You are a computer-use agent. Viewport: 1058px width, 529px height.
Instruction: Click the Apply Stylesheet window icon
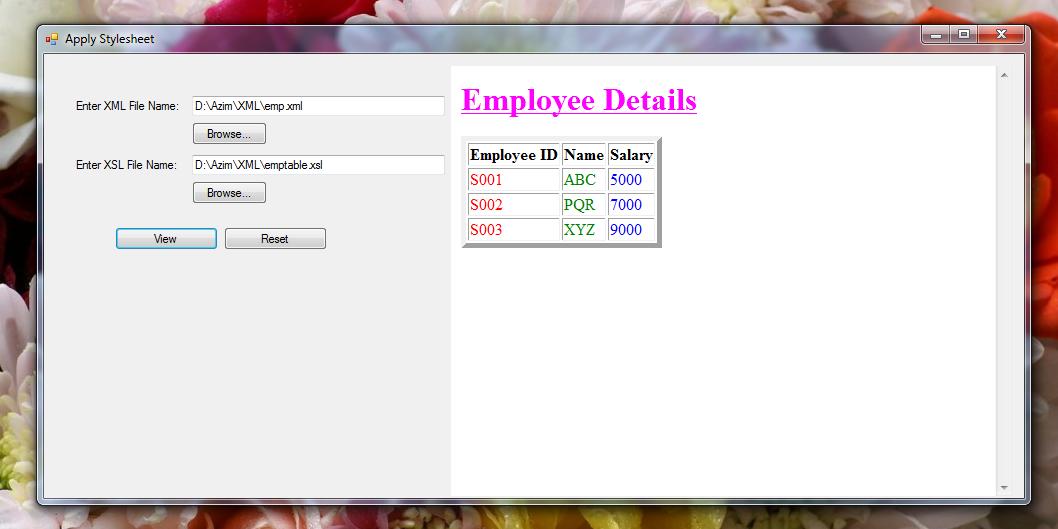pos(51,39)
